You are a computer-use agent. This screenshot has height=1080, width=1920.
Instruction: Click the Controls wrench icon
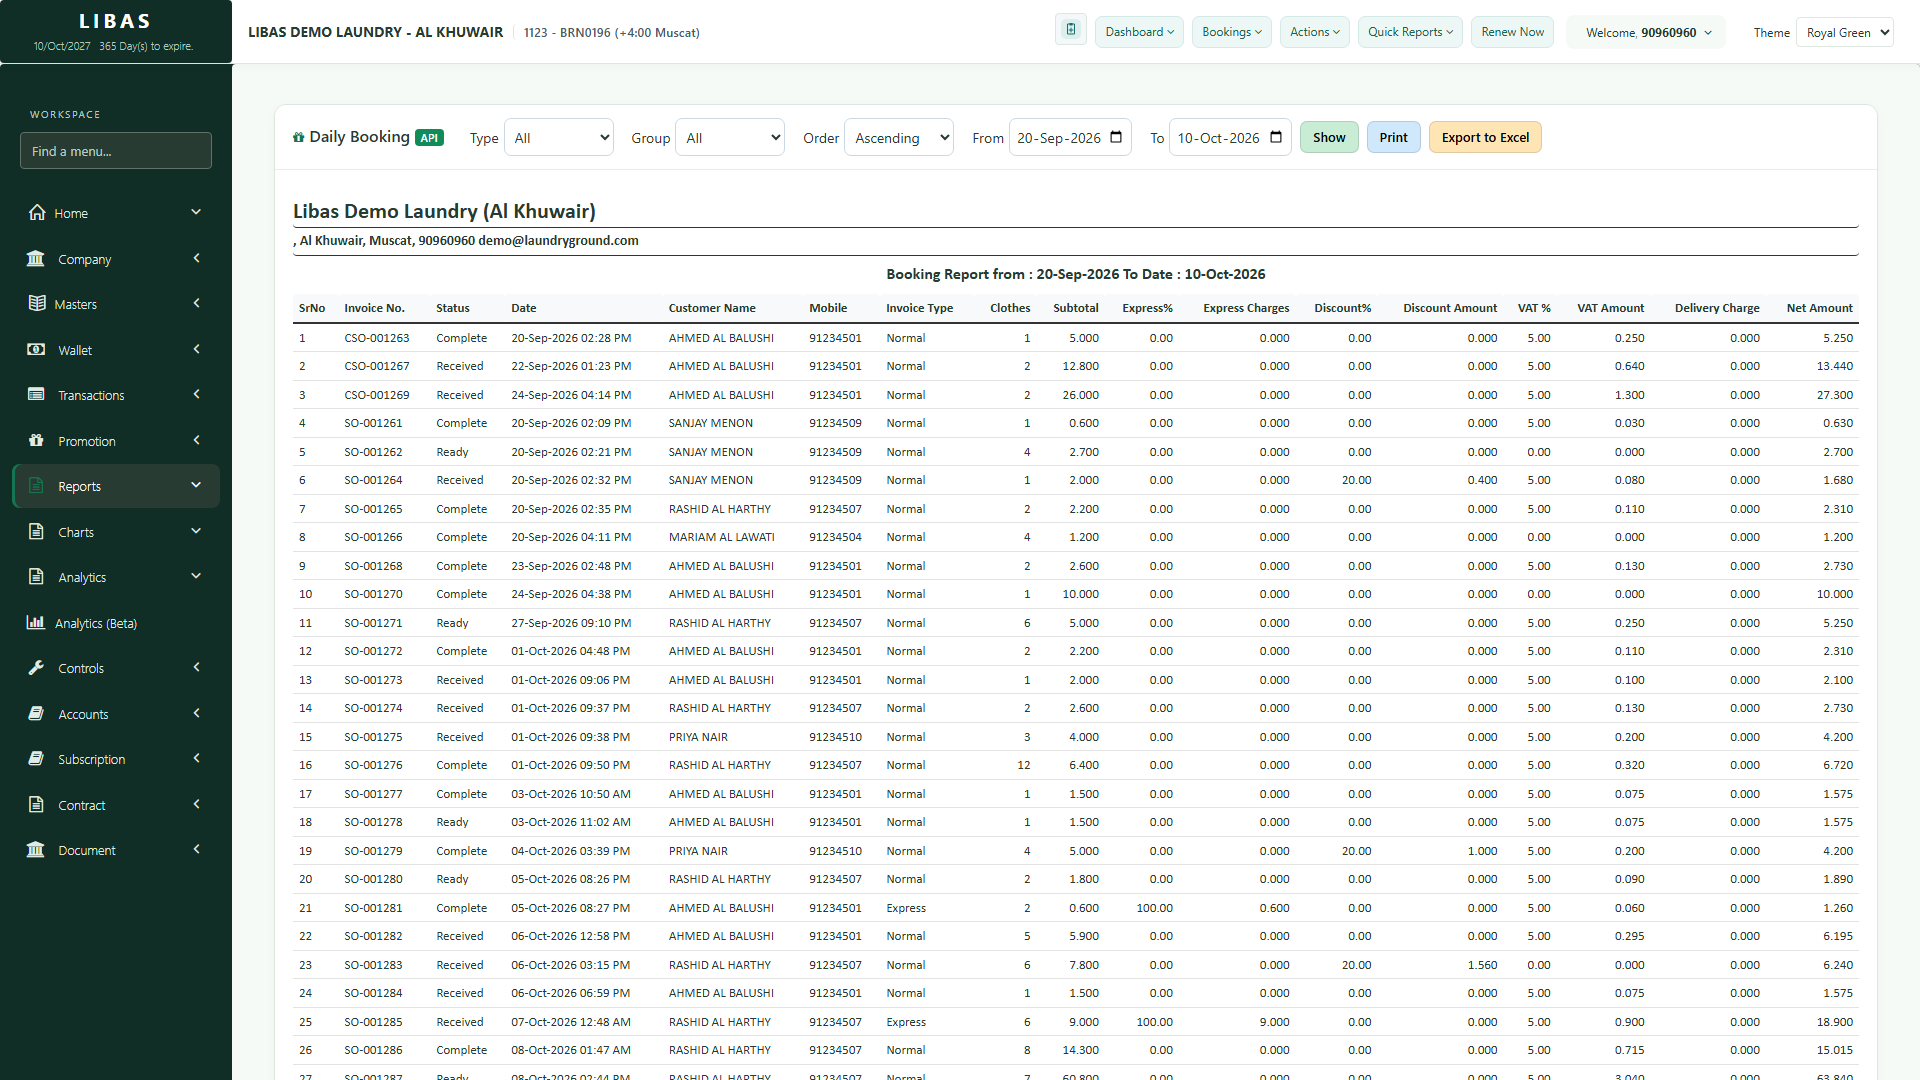pyautogui.click(x=36, y=668)
